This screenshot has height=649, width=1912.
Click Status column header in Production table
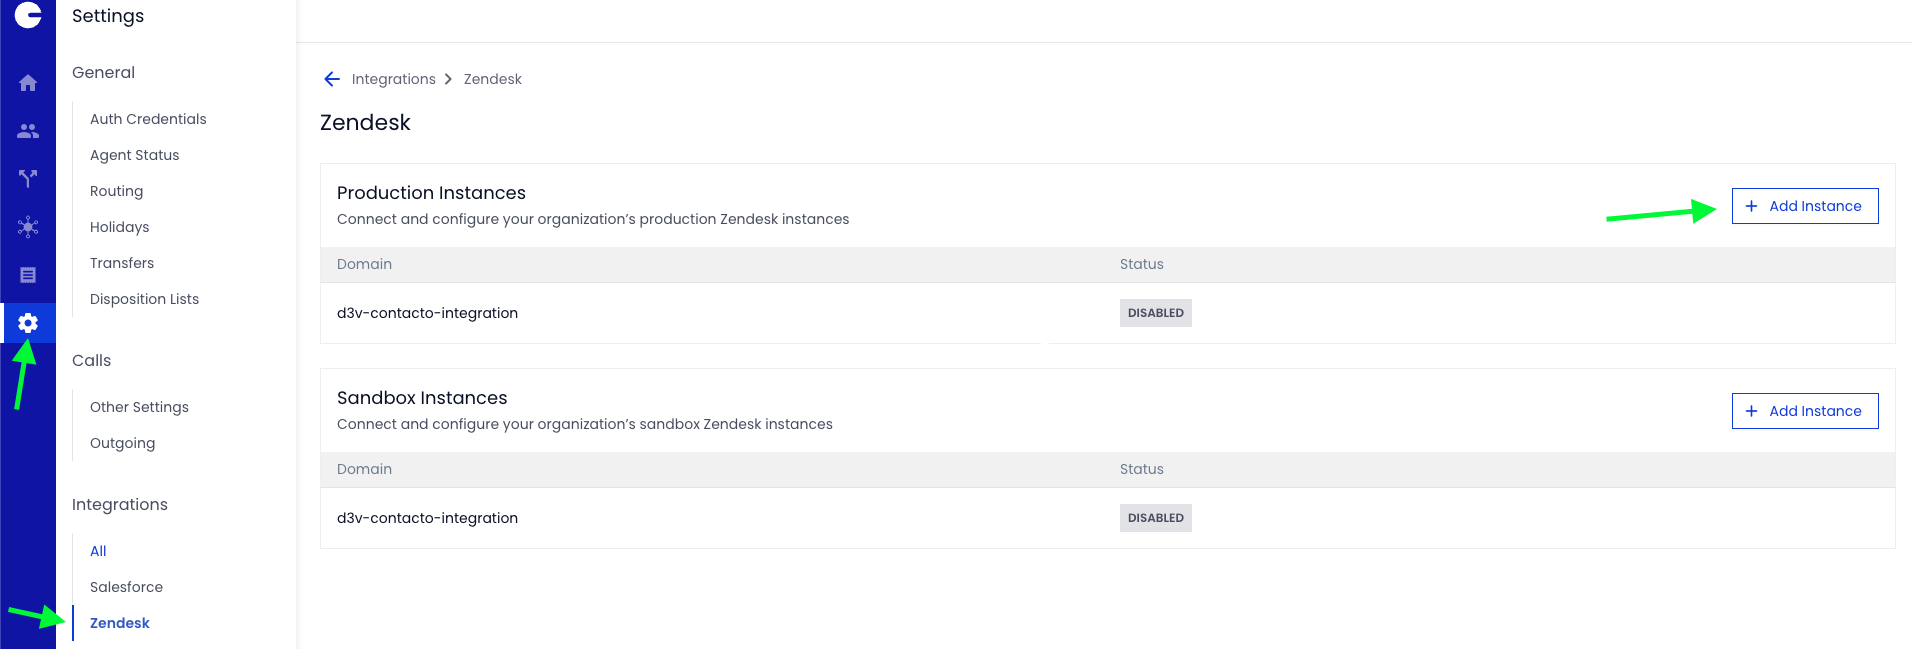[x=1142, y=264]
